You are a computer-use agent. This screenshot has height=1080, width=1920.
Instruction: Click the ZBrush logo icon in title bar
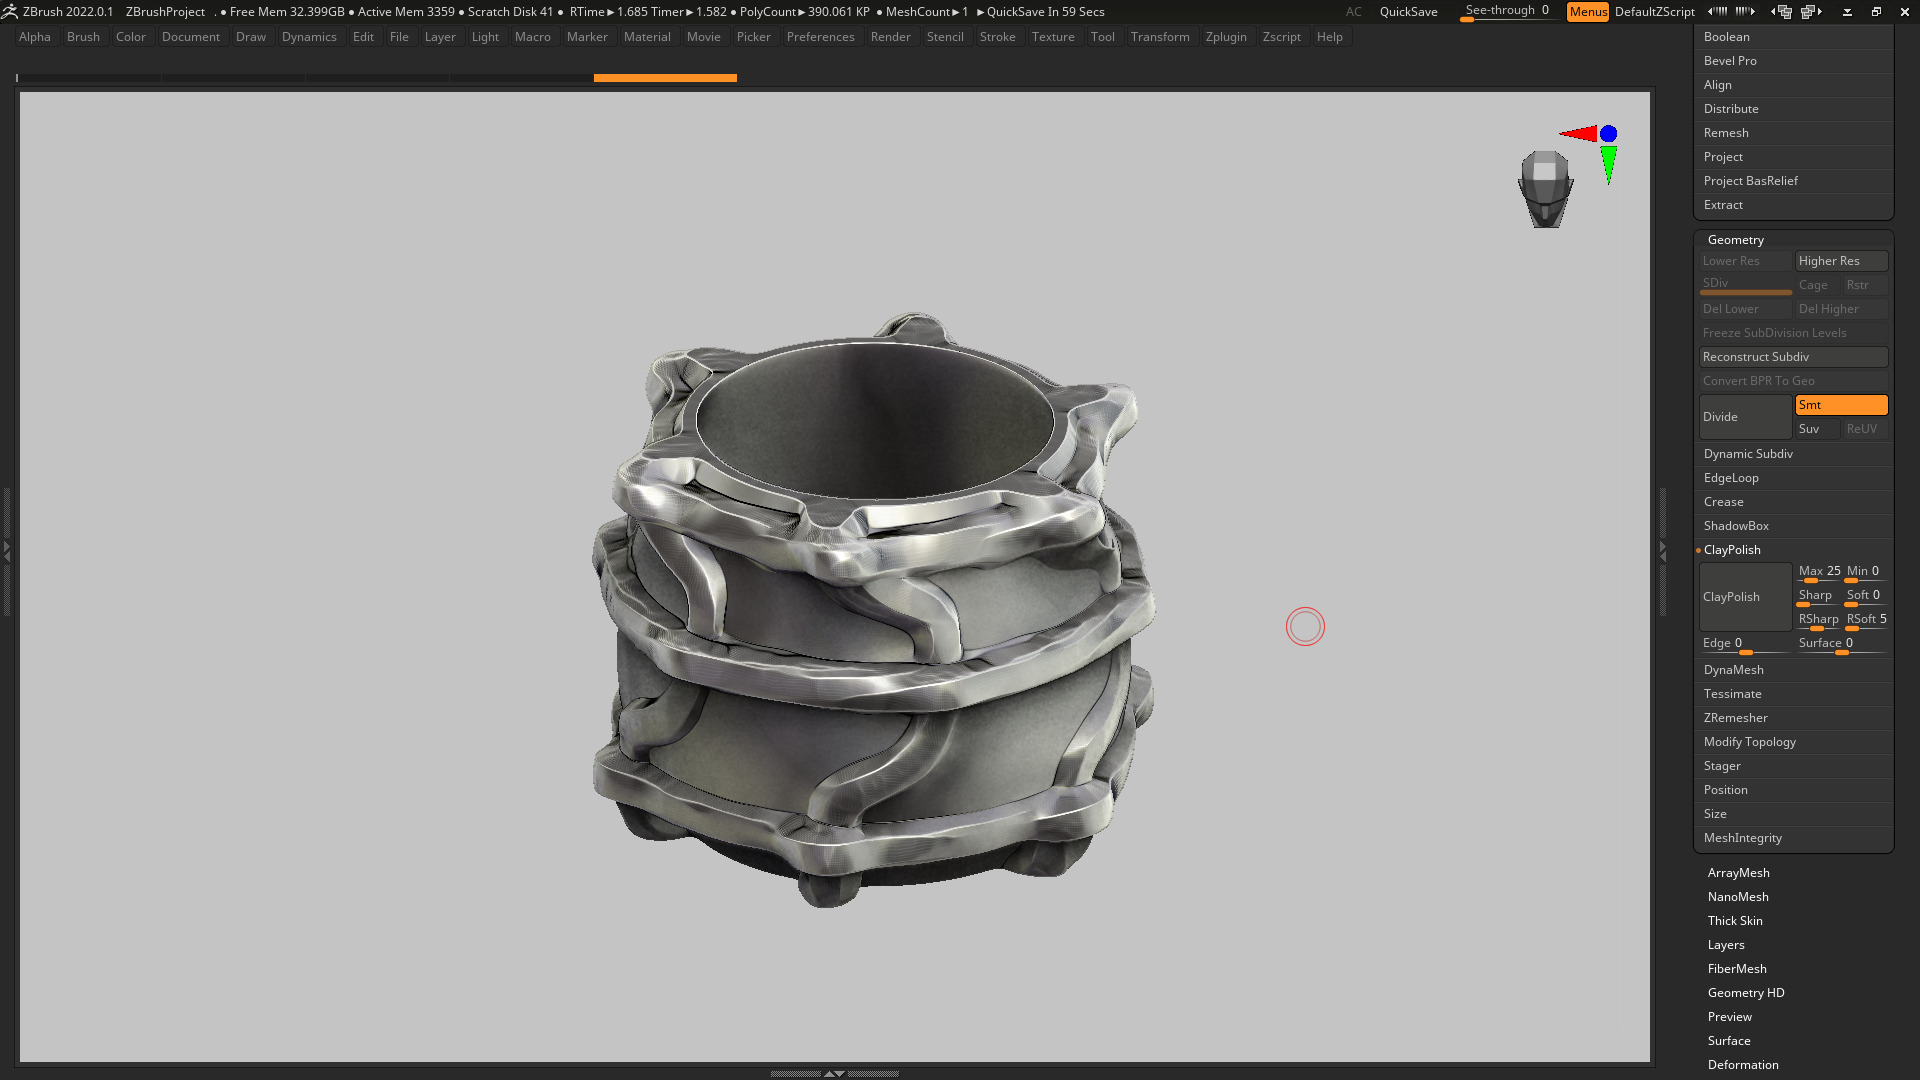(x=9, y=11)
